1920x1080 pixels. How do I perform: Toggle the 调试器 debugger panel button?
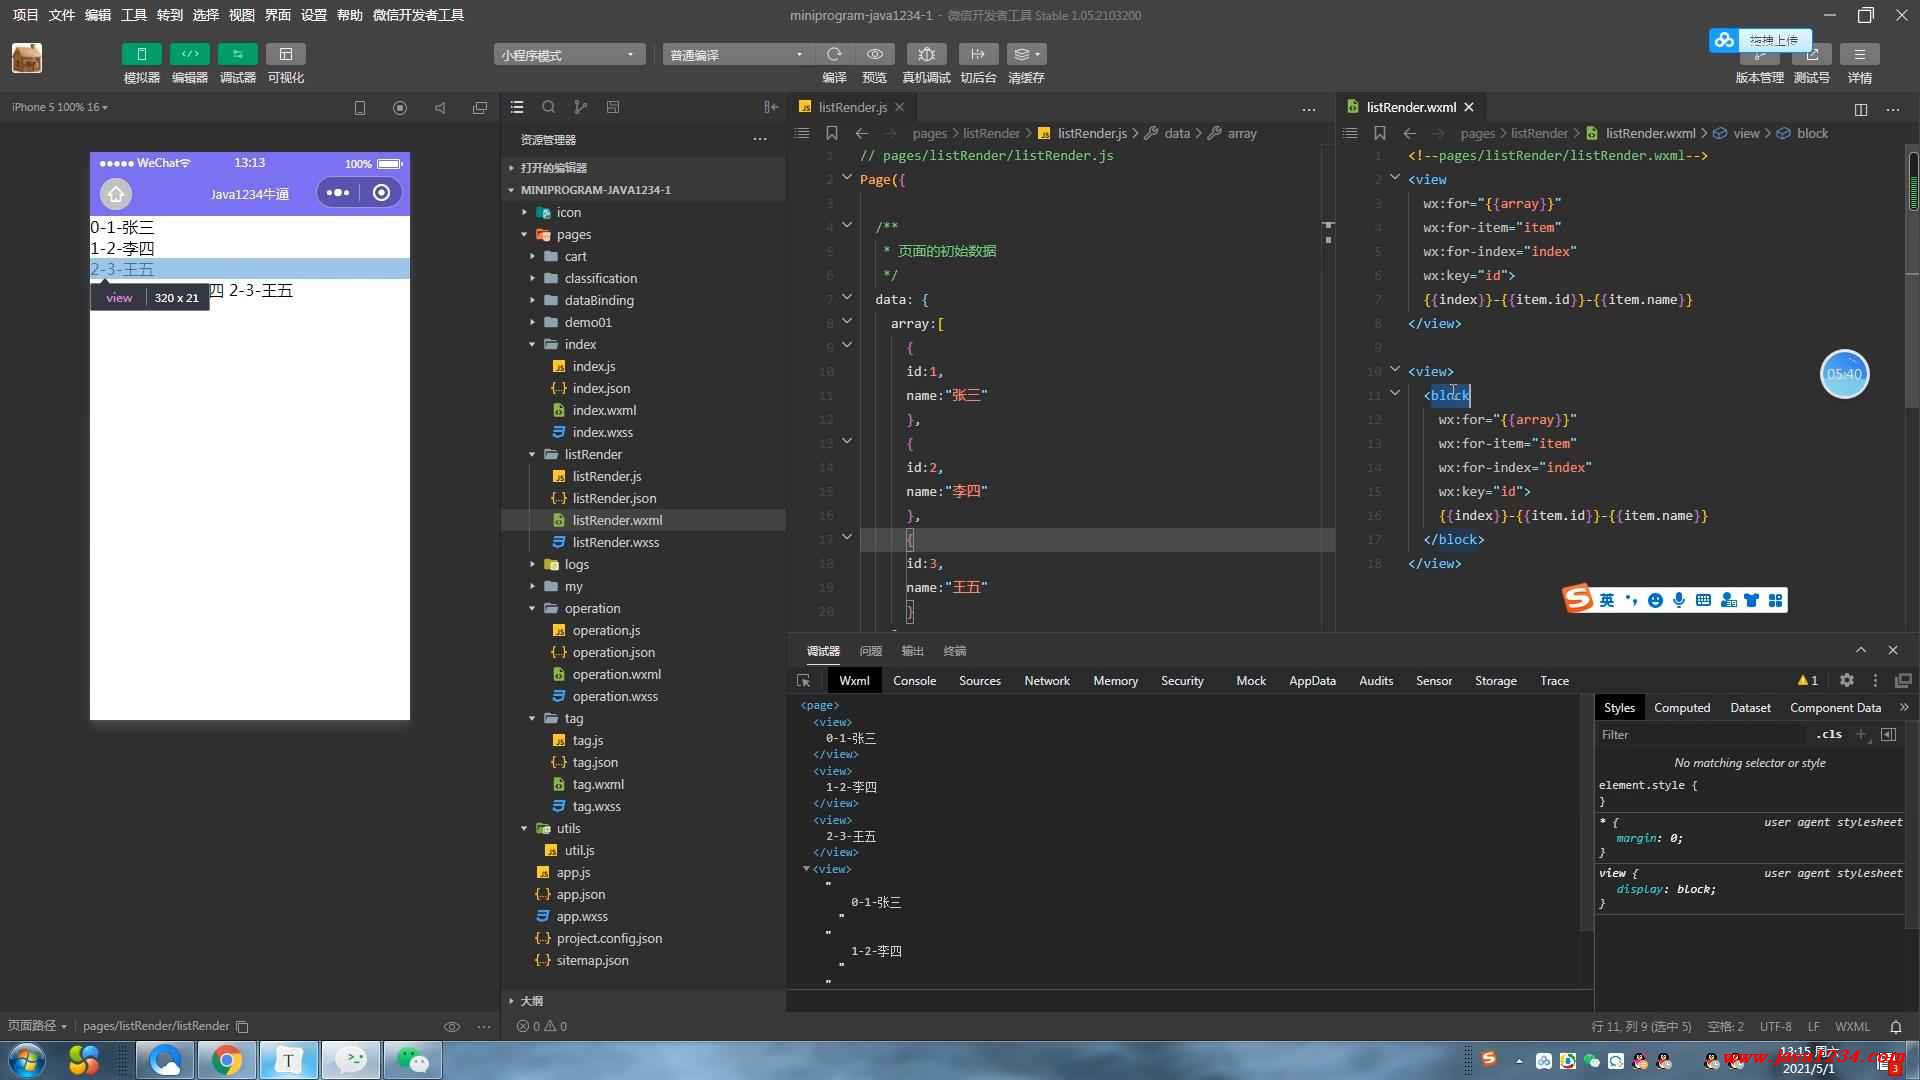[237, 54]
